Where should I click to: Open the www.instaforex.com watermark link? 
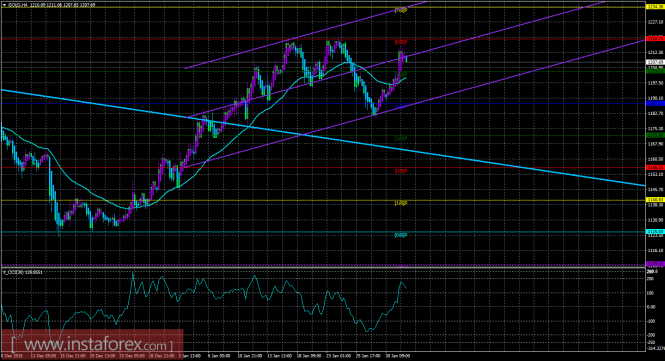tap(92, 344)
